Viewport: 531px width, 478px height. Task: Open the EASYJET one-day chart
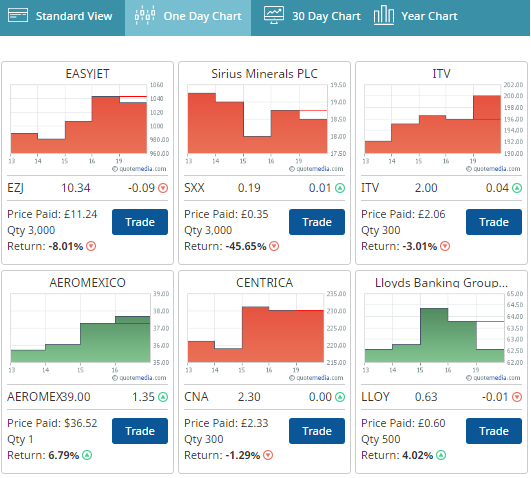pyautogui.click(x=87, y=127)
